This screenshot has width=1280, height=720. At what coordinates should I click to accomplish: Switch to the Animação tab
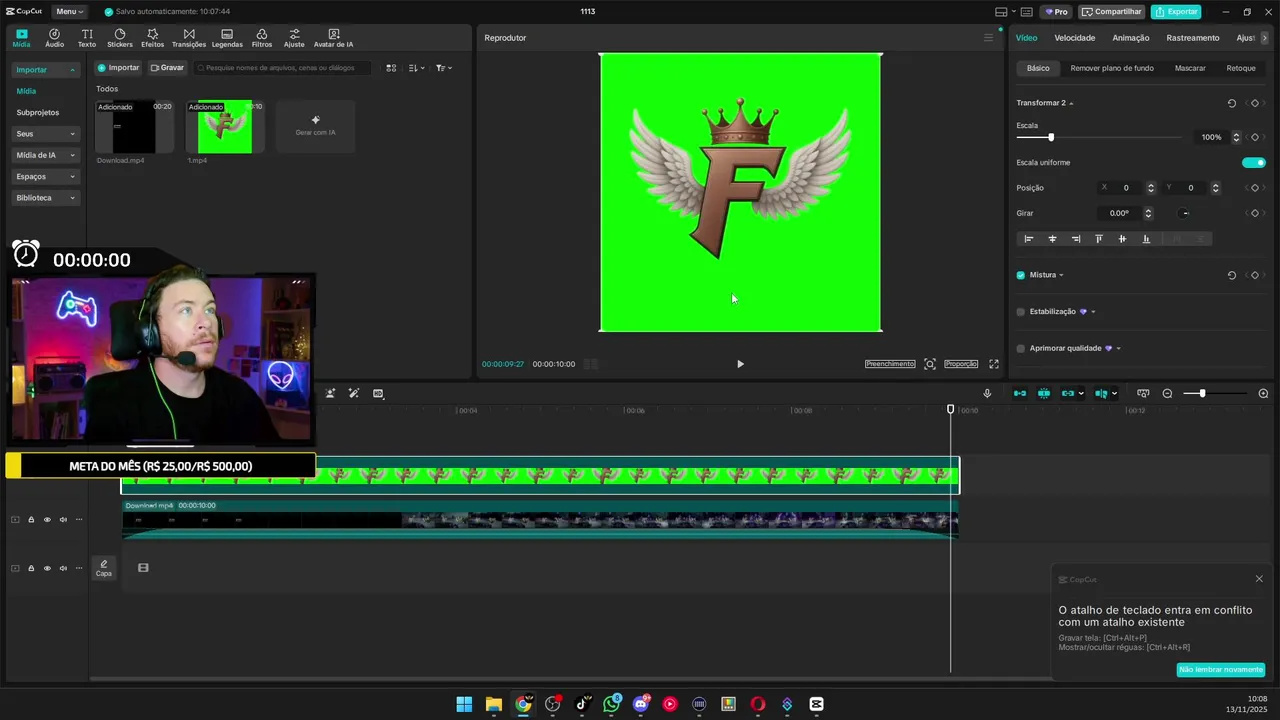pyautogui.click(x=1131, y=38)
